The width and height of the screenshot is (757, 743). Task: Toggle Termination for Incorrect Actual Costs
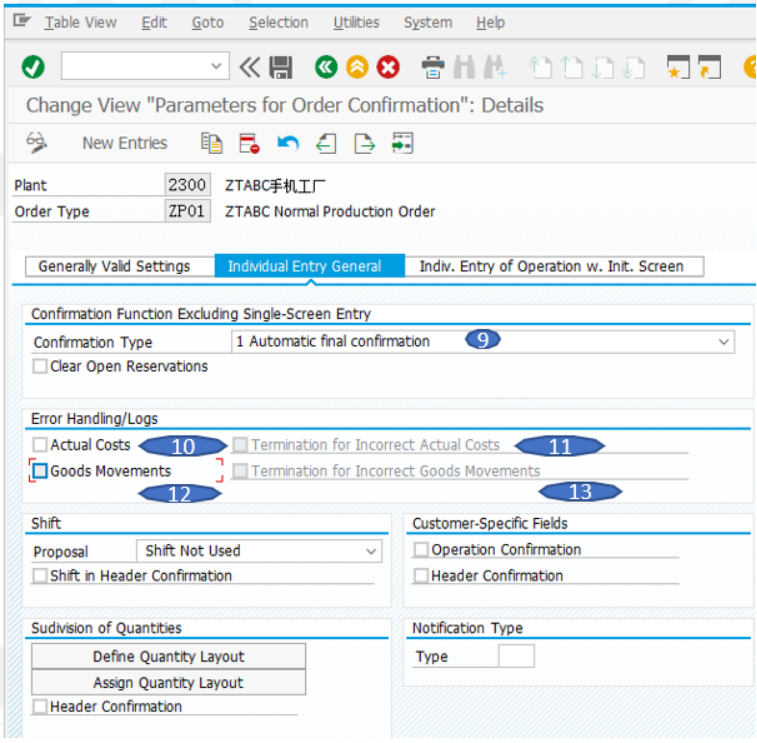[x=240, y=445]
